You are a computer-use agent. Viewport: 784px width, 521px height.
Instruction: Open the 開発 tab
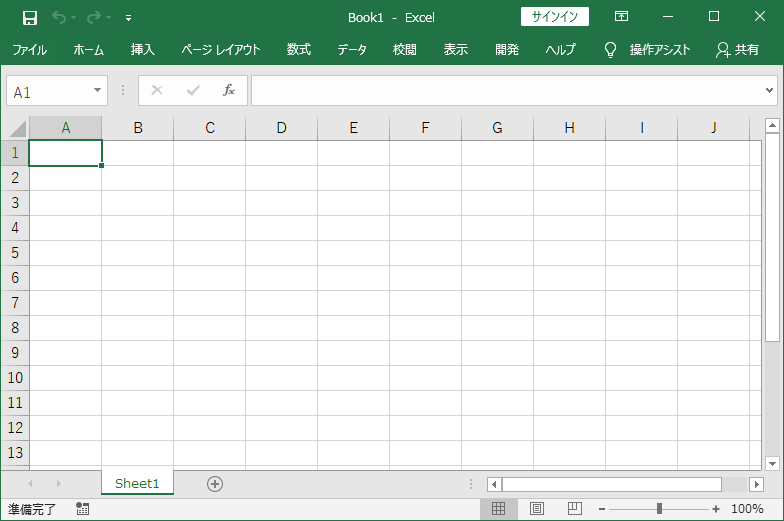click(507, 50)
